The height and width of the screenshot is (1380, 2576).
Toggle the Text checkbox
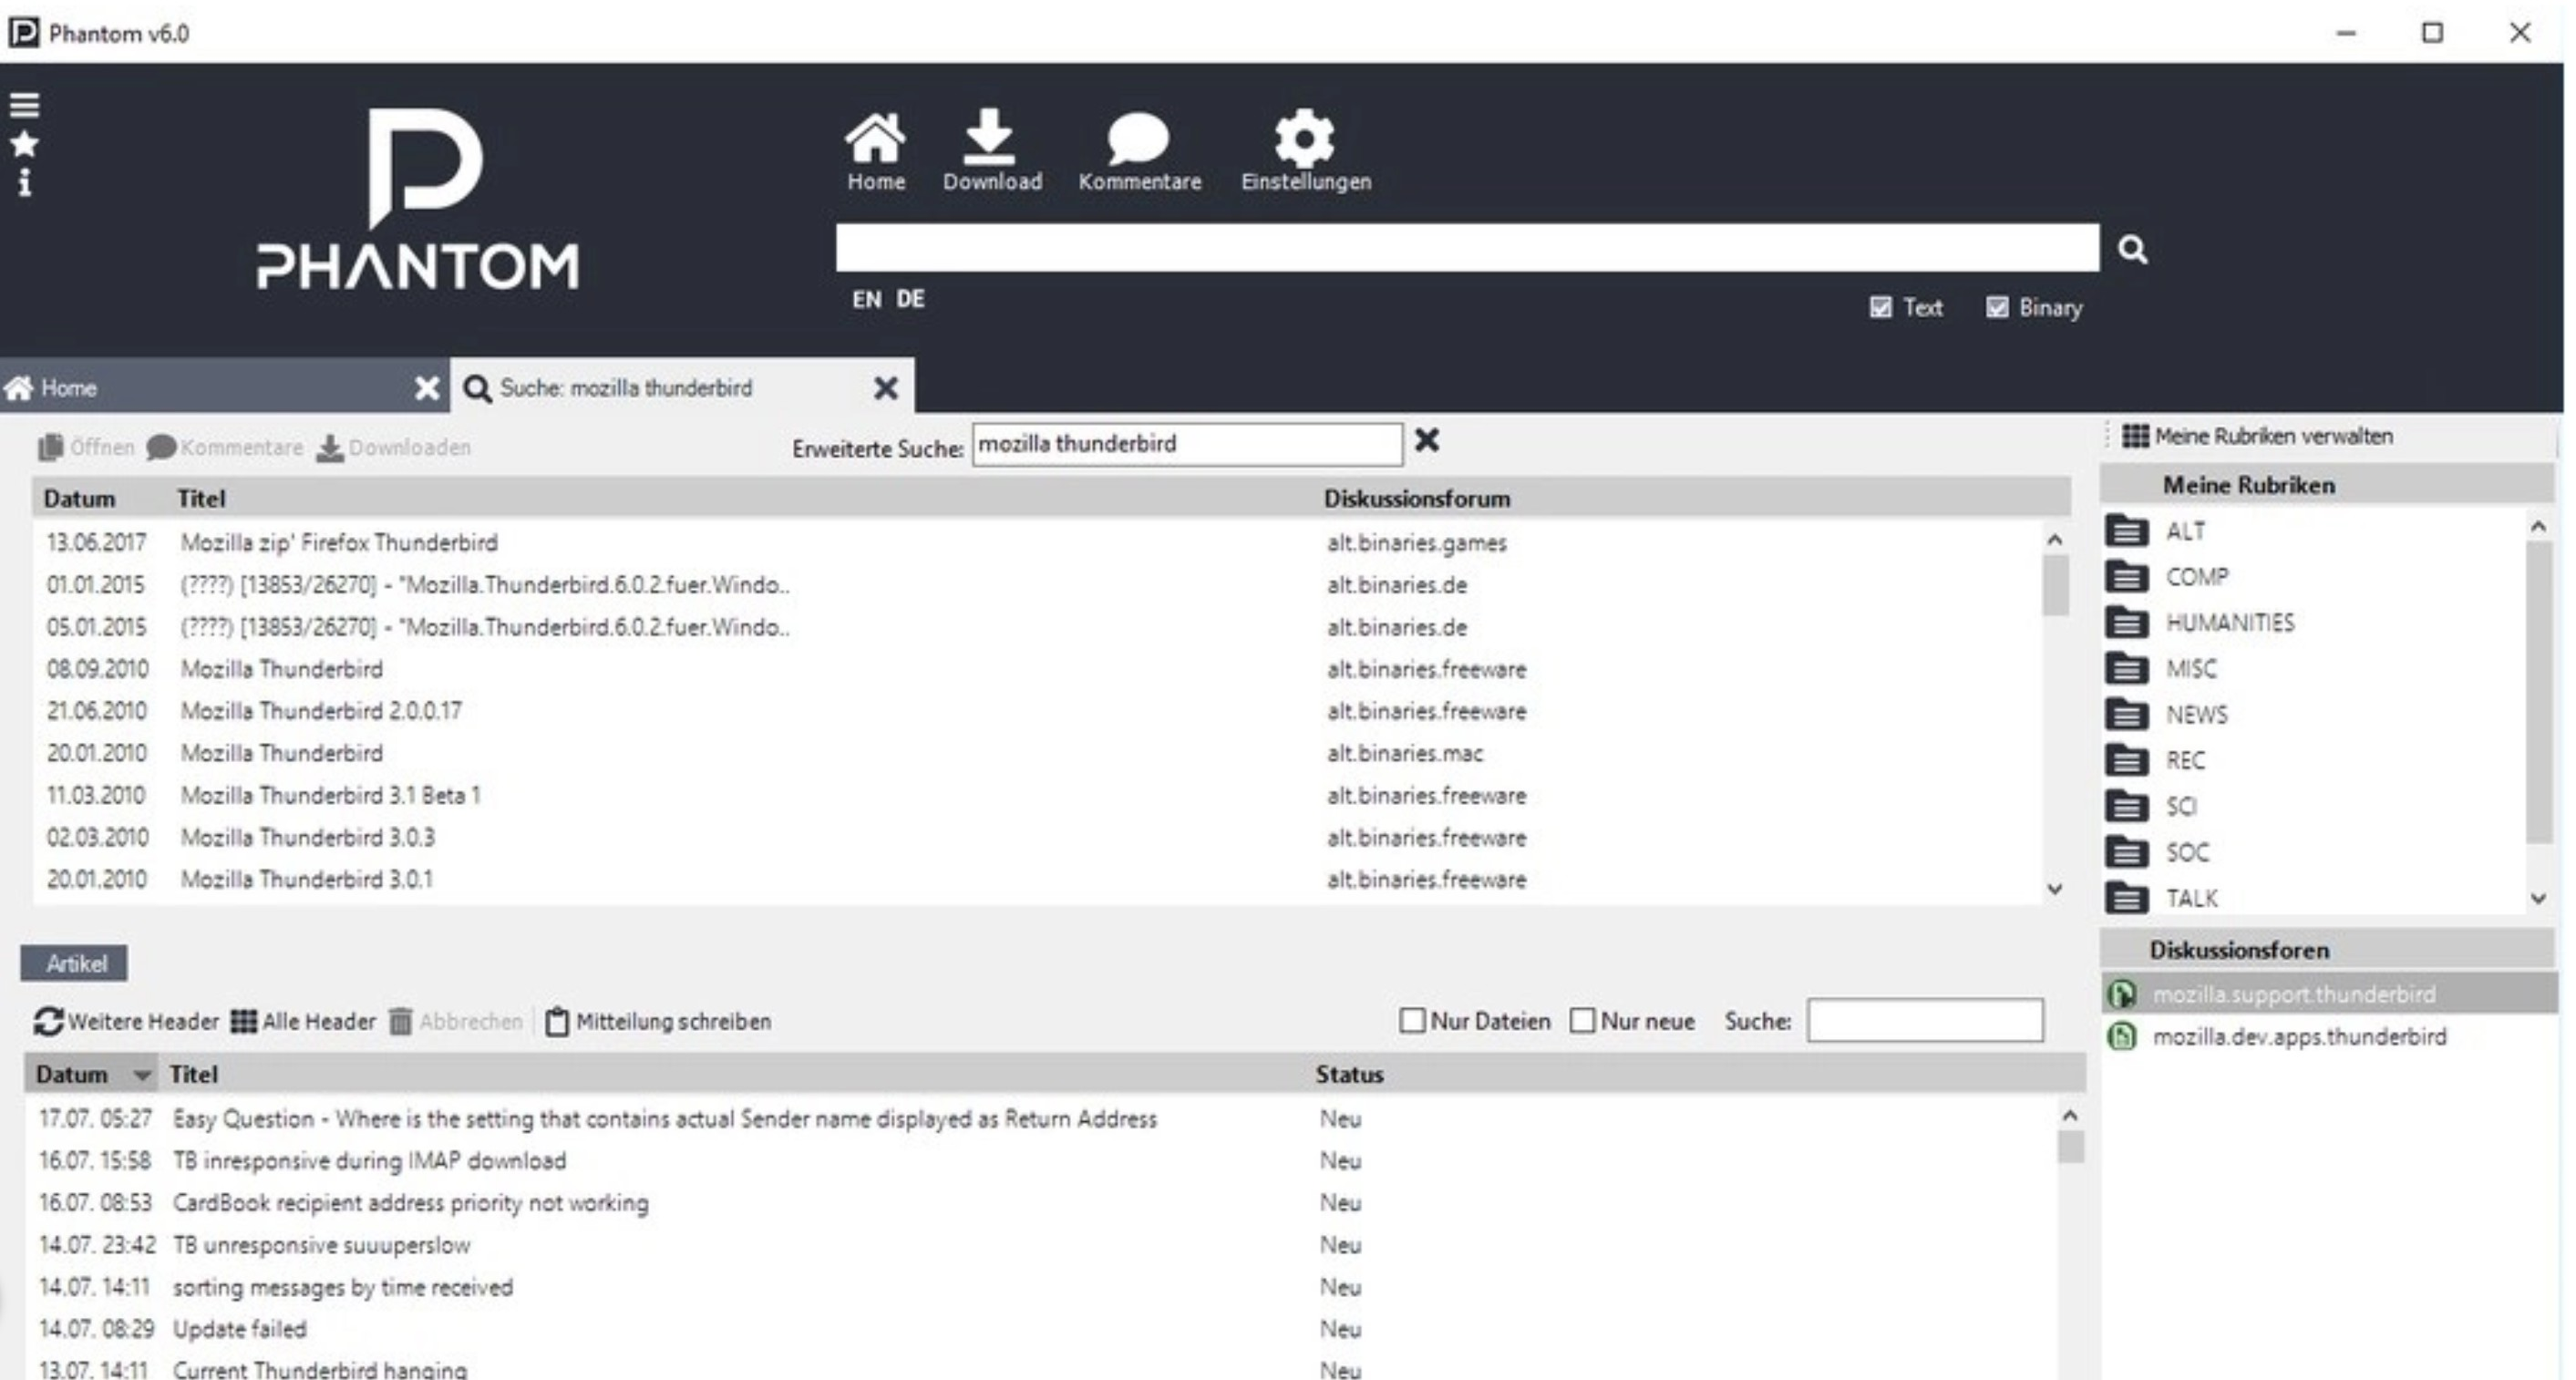[1880, 307]
